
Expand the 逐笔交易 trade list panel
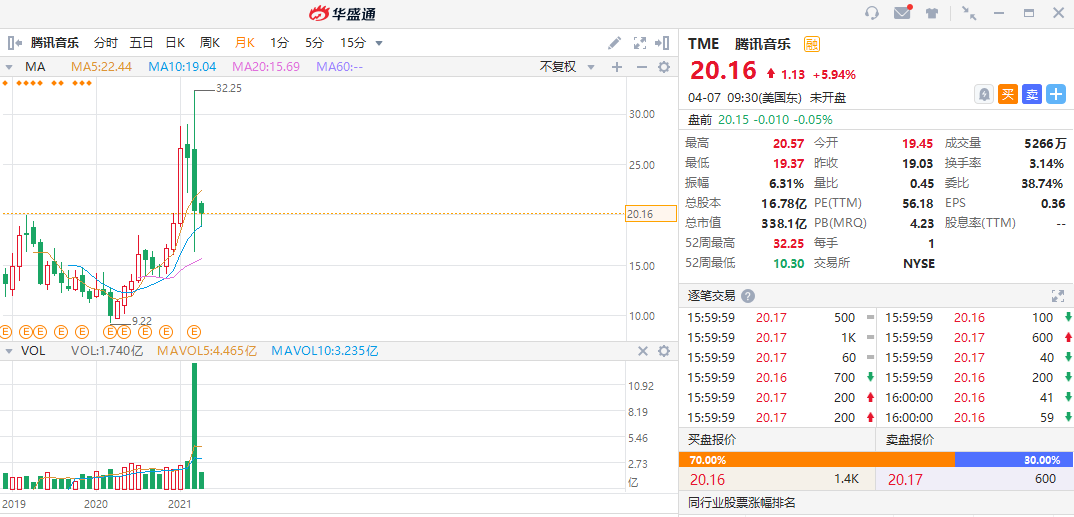pyautogui.click(x=1058, y=296)
